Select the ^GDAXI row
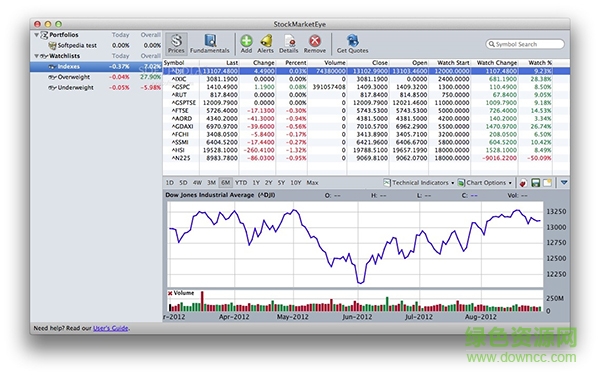This screenshot has height=376, width=600. (x=366, y=126)
